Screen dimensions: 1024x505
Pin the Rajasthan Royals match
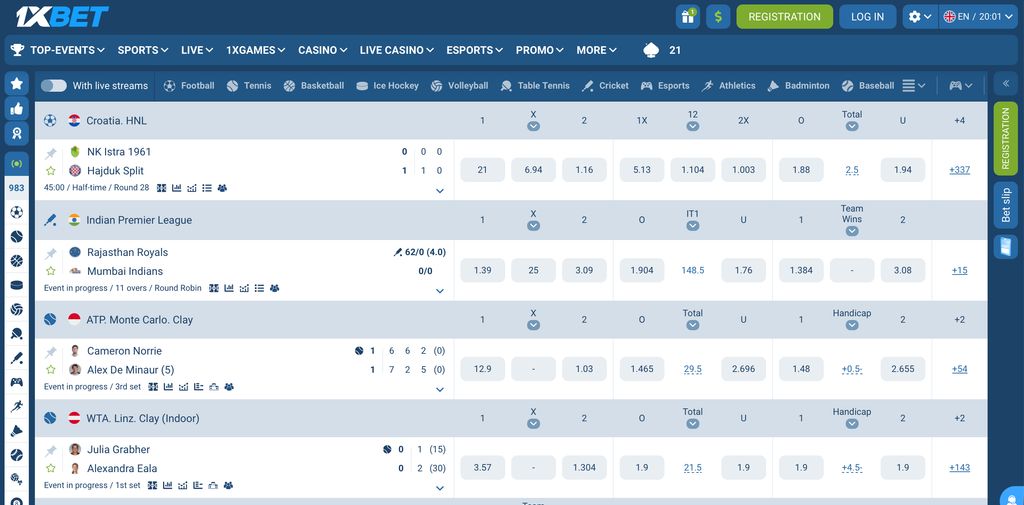[50, 253]
